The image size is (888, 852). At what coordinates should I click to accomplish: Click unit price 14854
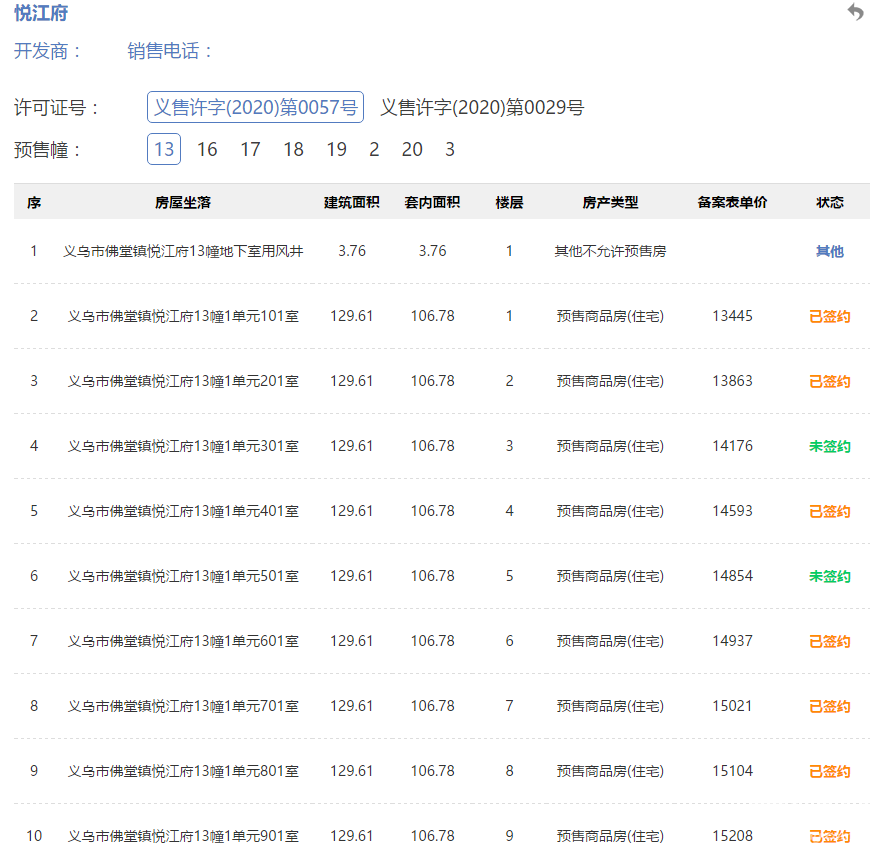(732, 576)
